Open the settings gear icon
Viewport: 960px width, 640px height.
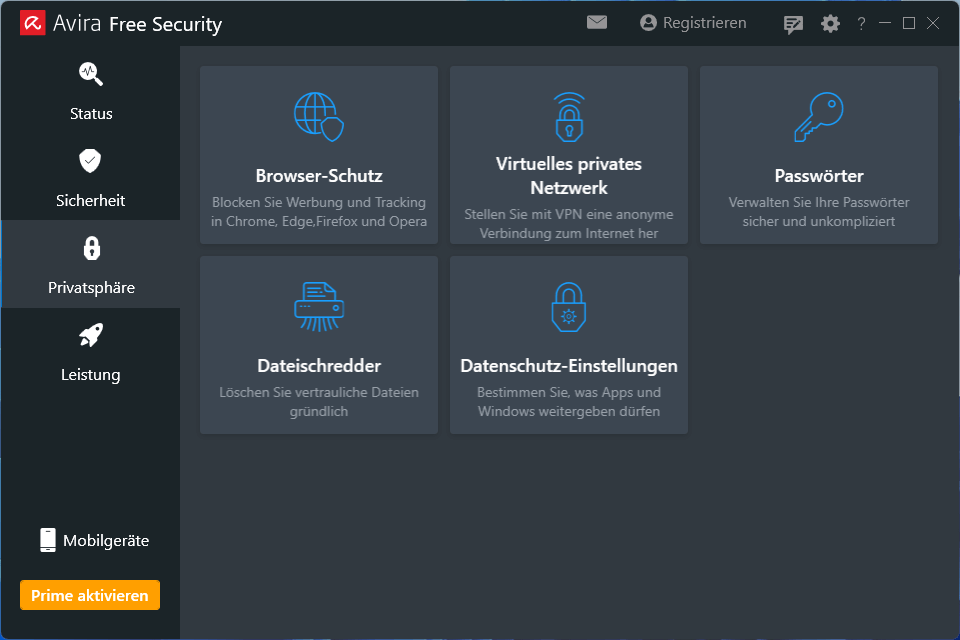tap(830, 24)
